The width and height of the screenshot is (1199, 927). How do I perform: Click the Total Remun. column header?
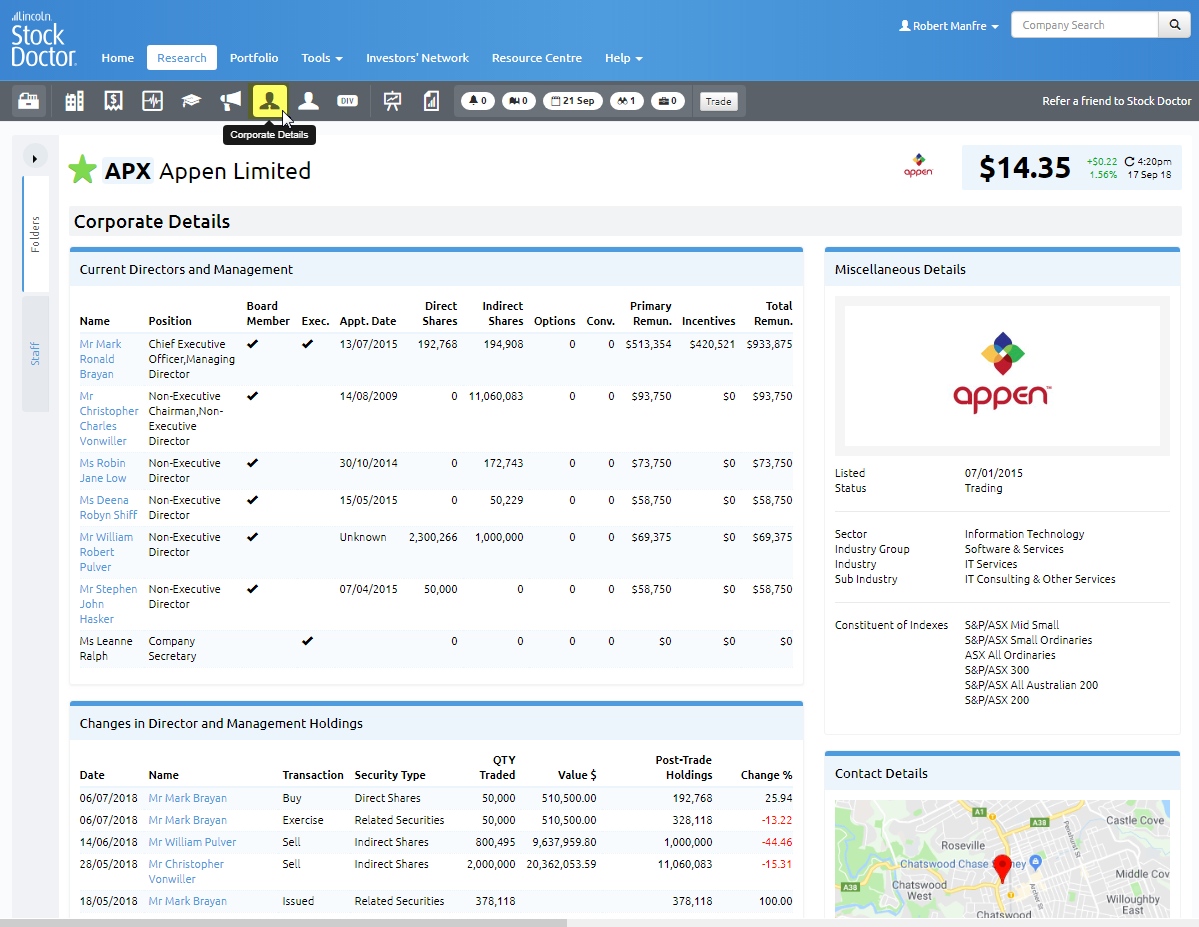pos(773,314)
